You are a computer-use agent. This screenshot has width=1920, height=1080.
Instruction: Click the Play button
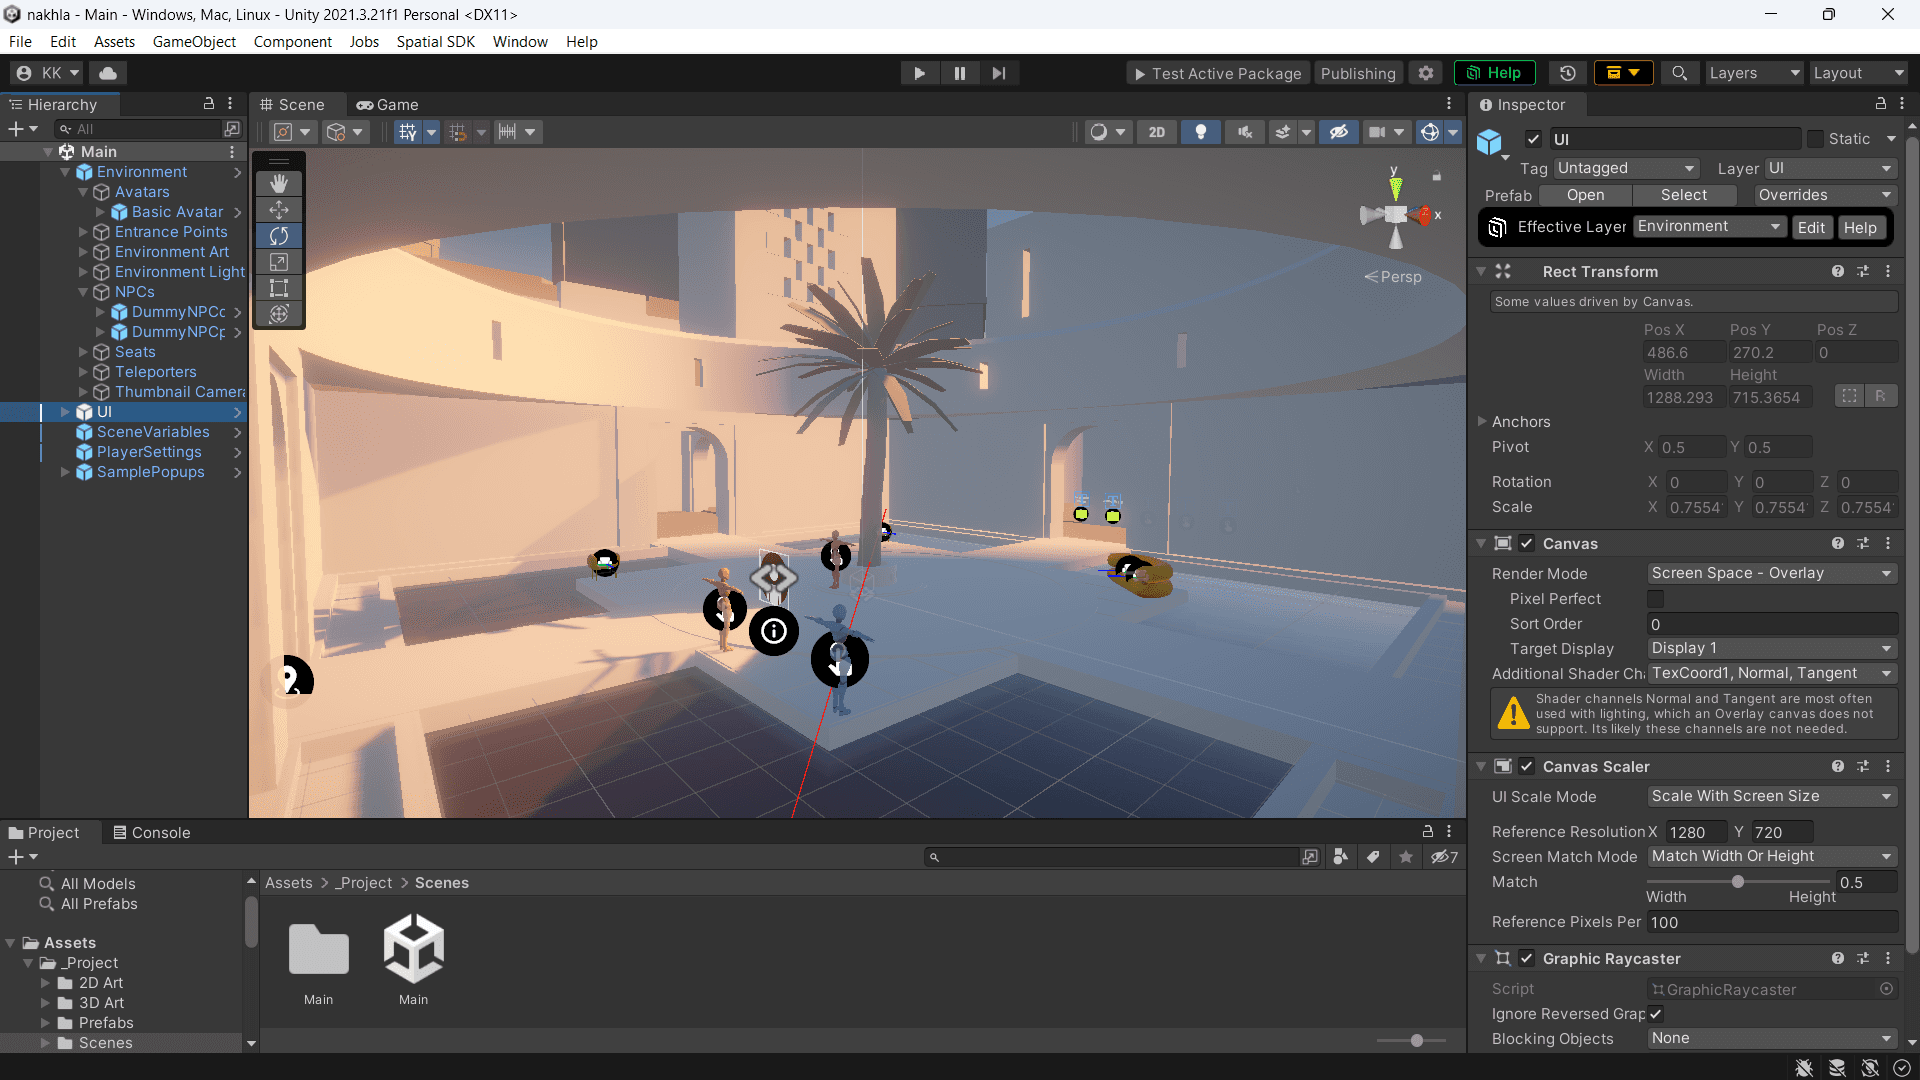[919, 73]
